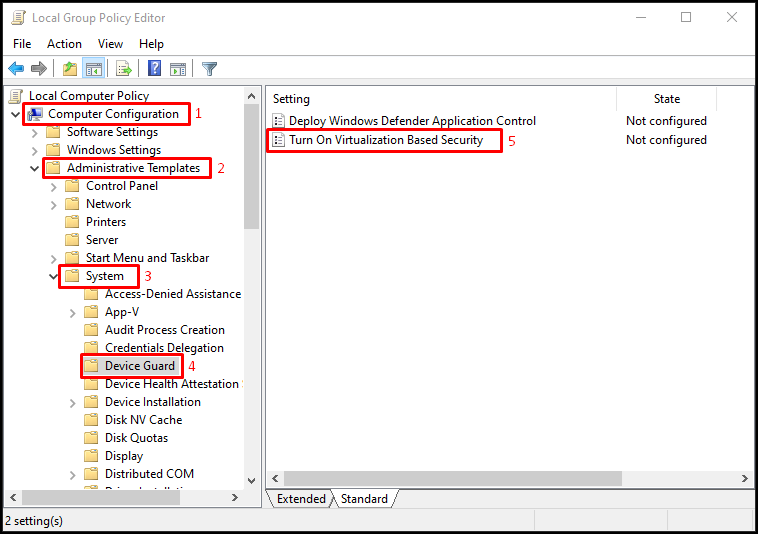Viewport: 758px width, 534px height.
Task: Click the Computer Configuration computer icon
Action: coord(35,114)
